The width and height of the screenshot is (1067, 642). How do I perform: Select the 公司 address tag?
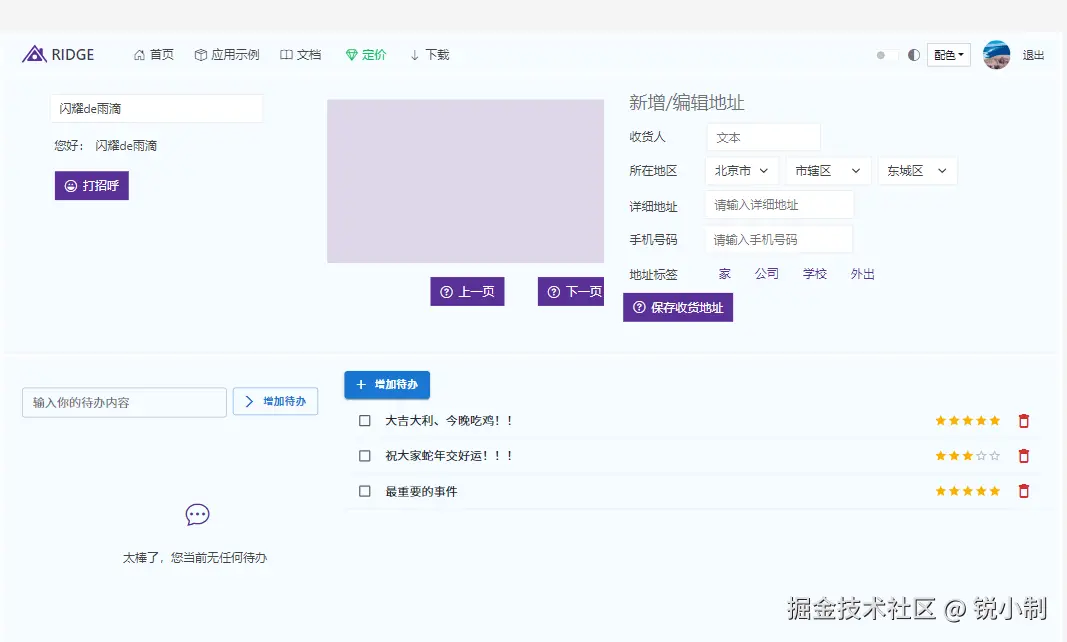click(x=766, y=274)
